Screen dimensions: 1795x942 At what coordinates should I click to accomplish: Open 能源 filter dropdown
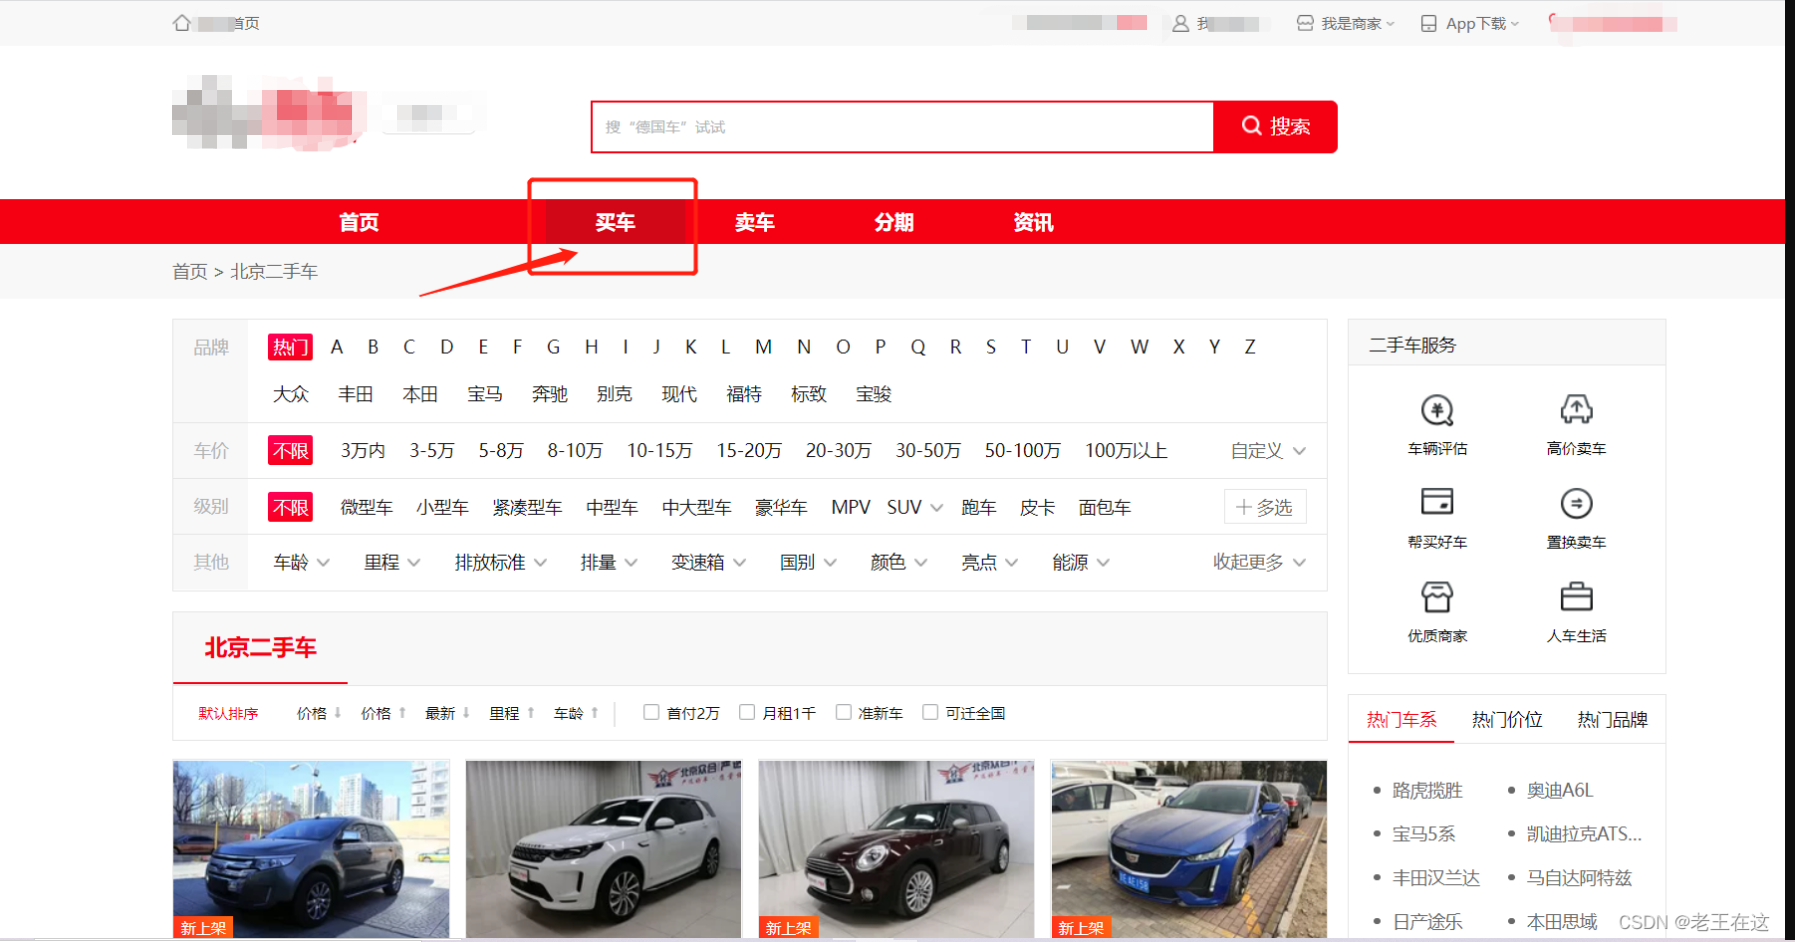click(x=1080, y=563)
